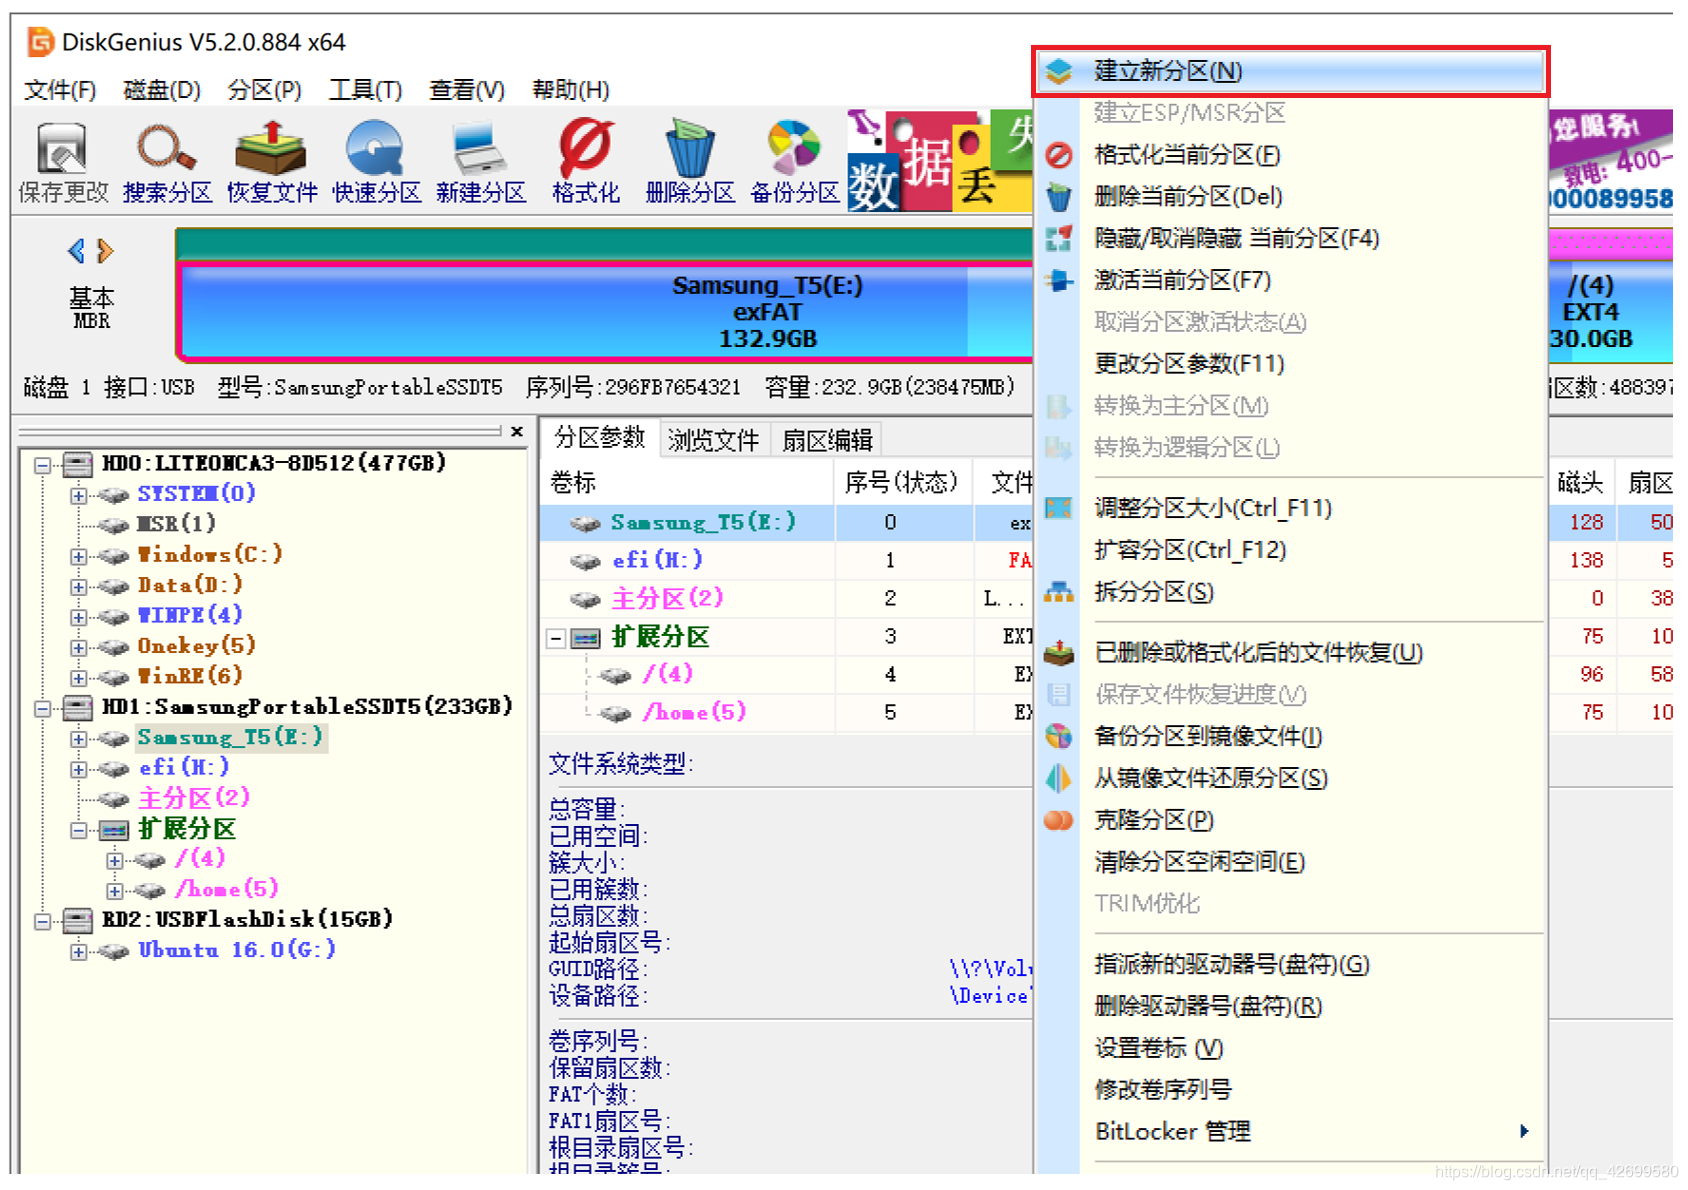Click the 卷标 column header

point(688,483)
